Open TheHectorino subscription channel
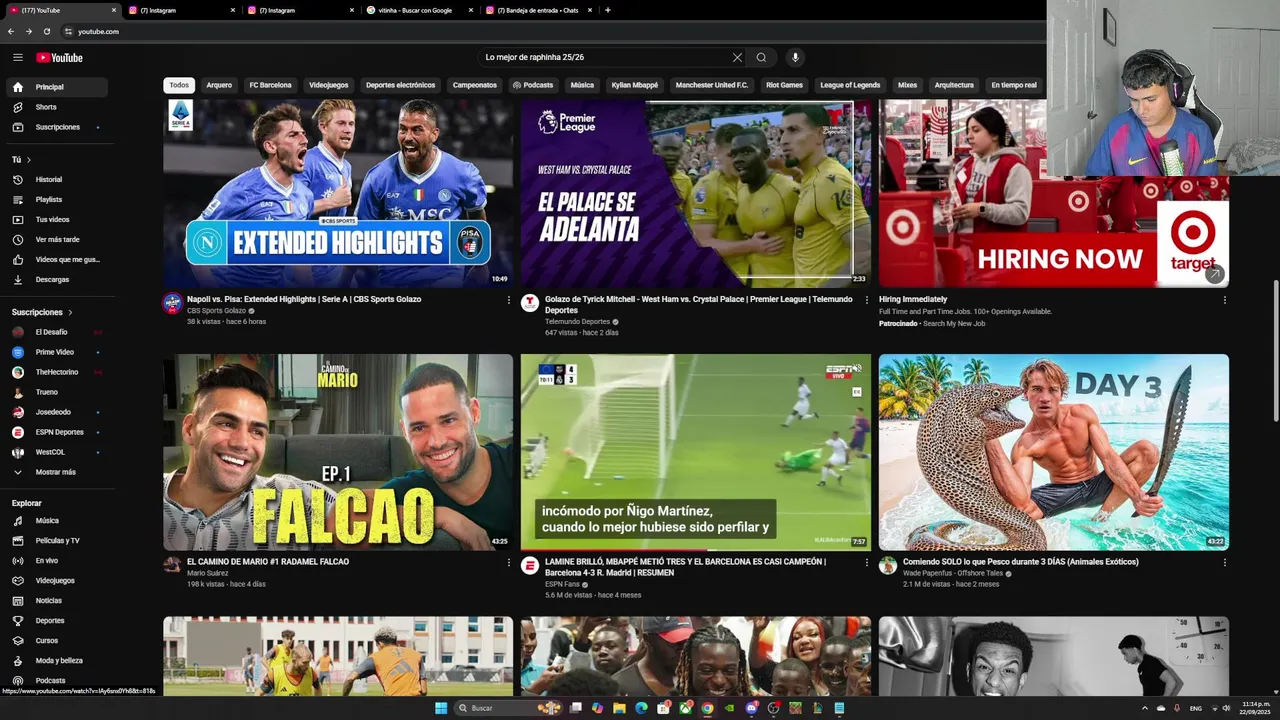This screenshot has height=720, width=1280. [55, 372]
